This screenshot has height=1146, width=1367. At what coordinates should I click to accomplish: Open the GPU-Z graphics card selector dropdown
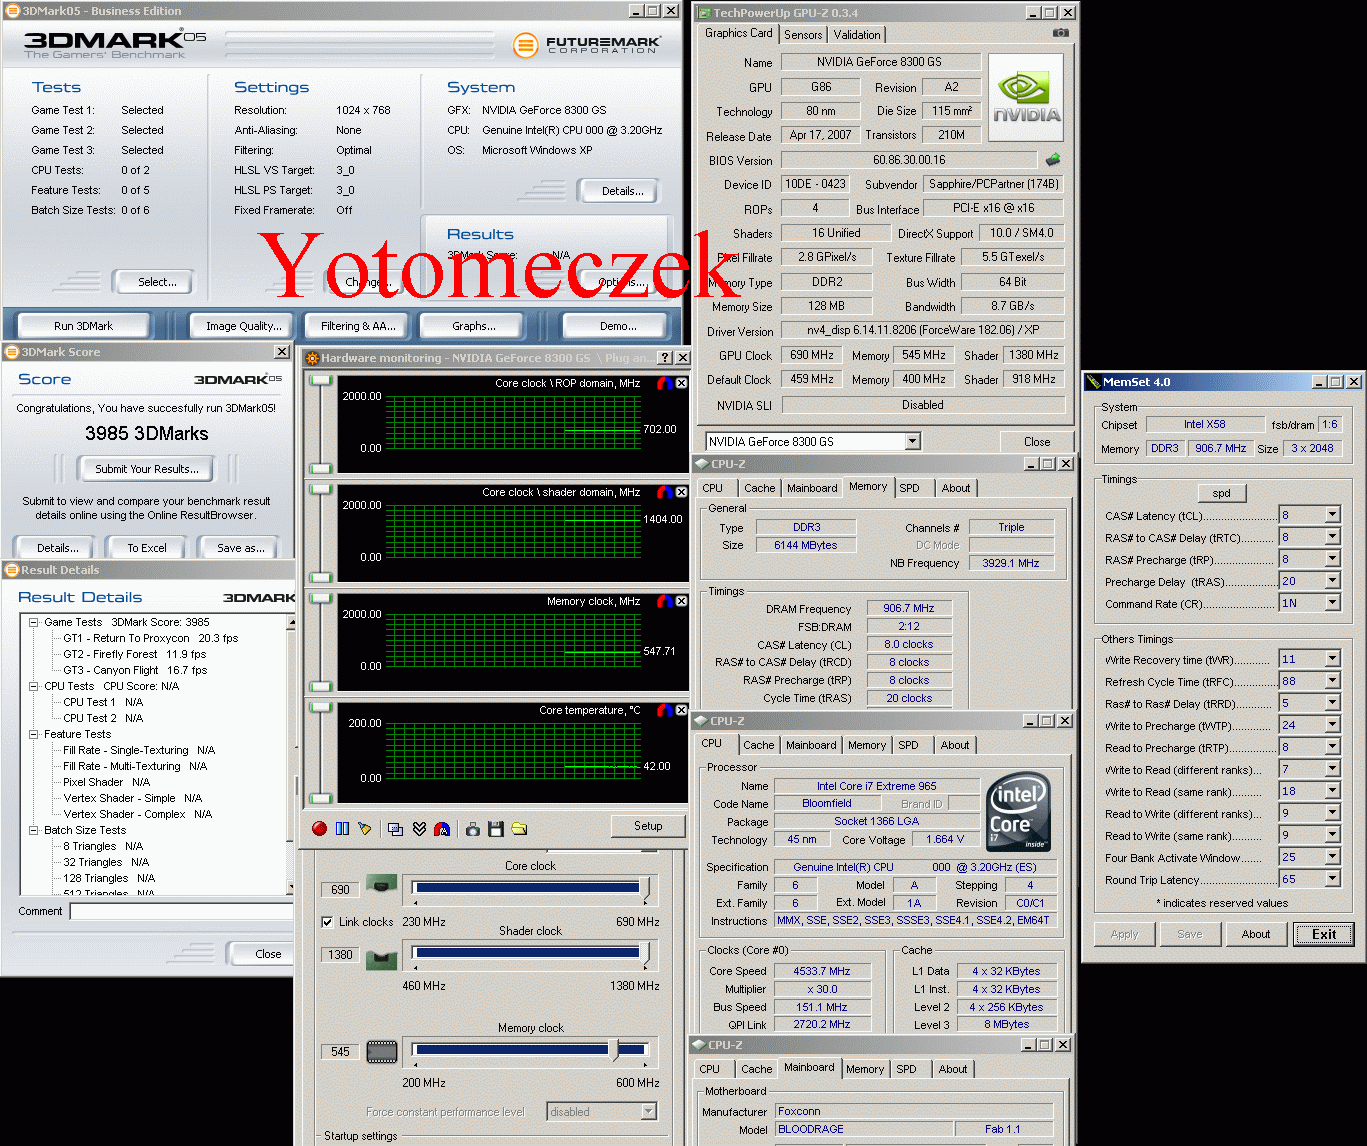coord(912,441)
